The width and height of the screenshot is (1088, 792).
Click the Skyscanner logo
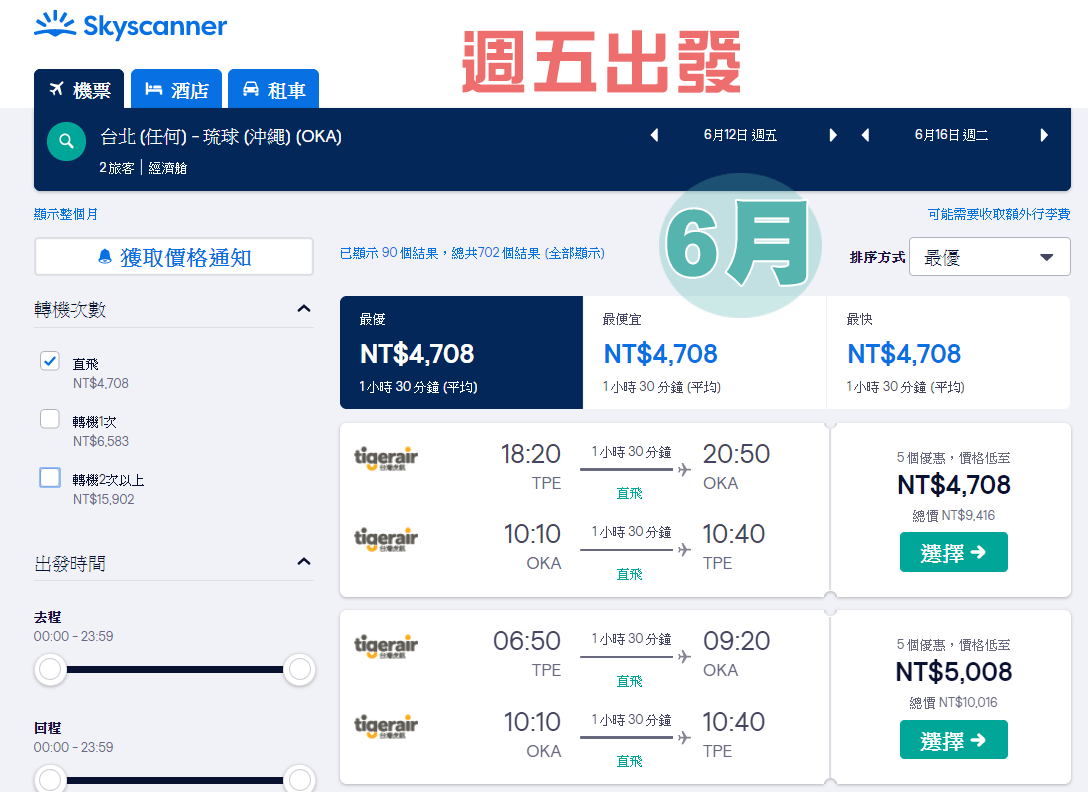pos(130,26)
